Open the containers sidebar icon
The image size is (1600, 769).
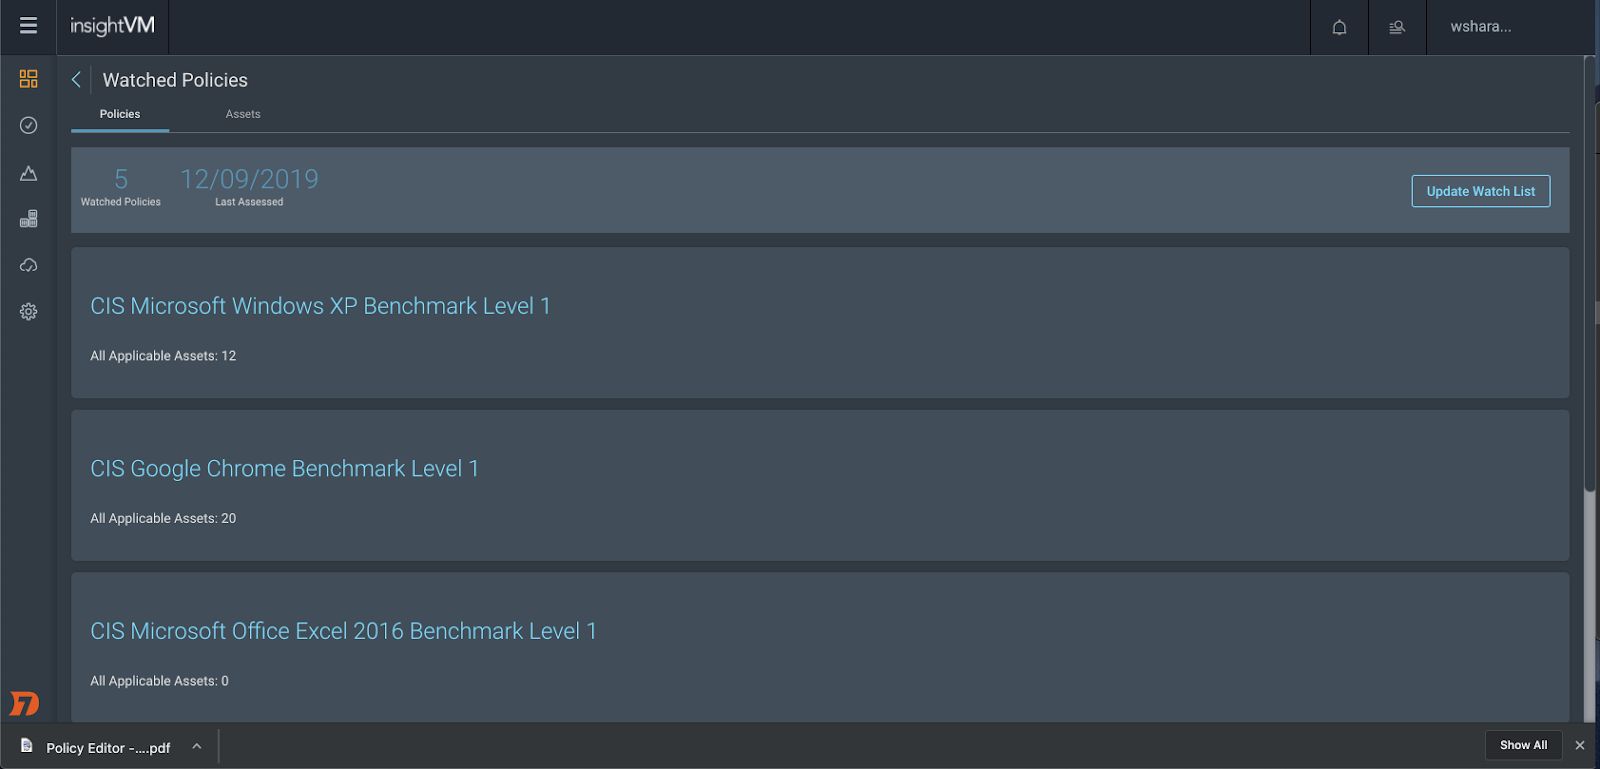[x=28, y=219]
